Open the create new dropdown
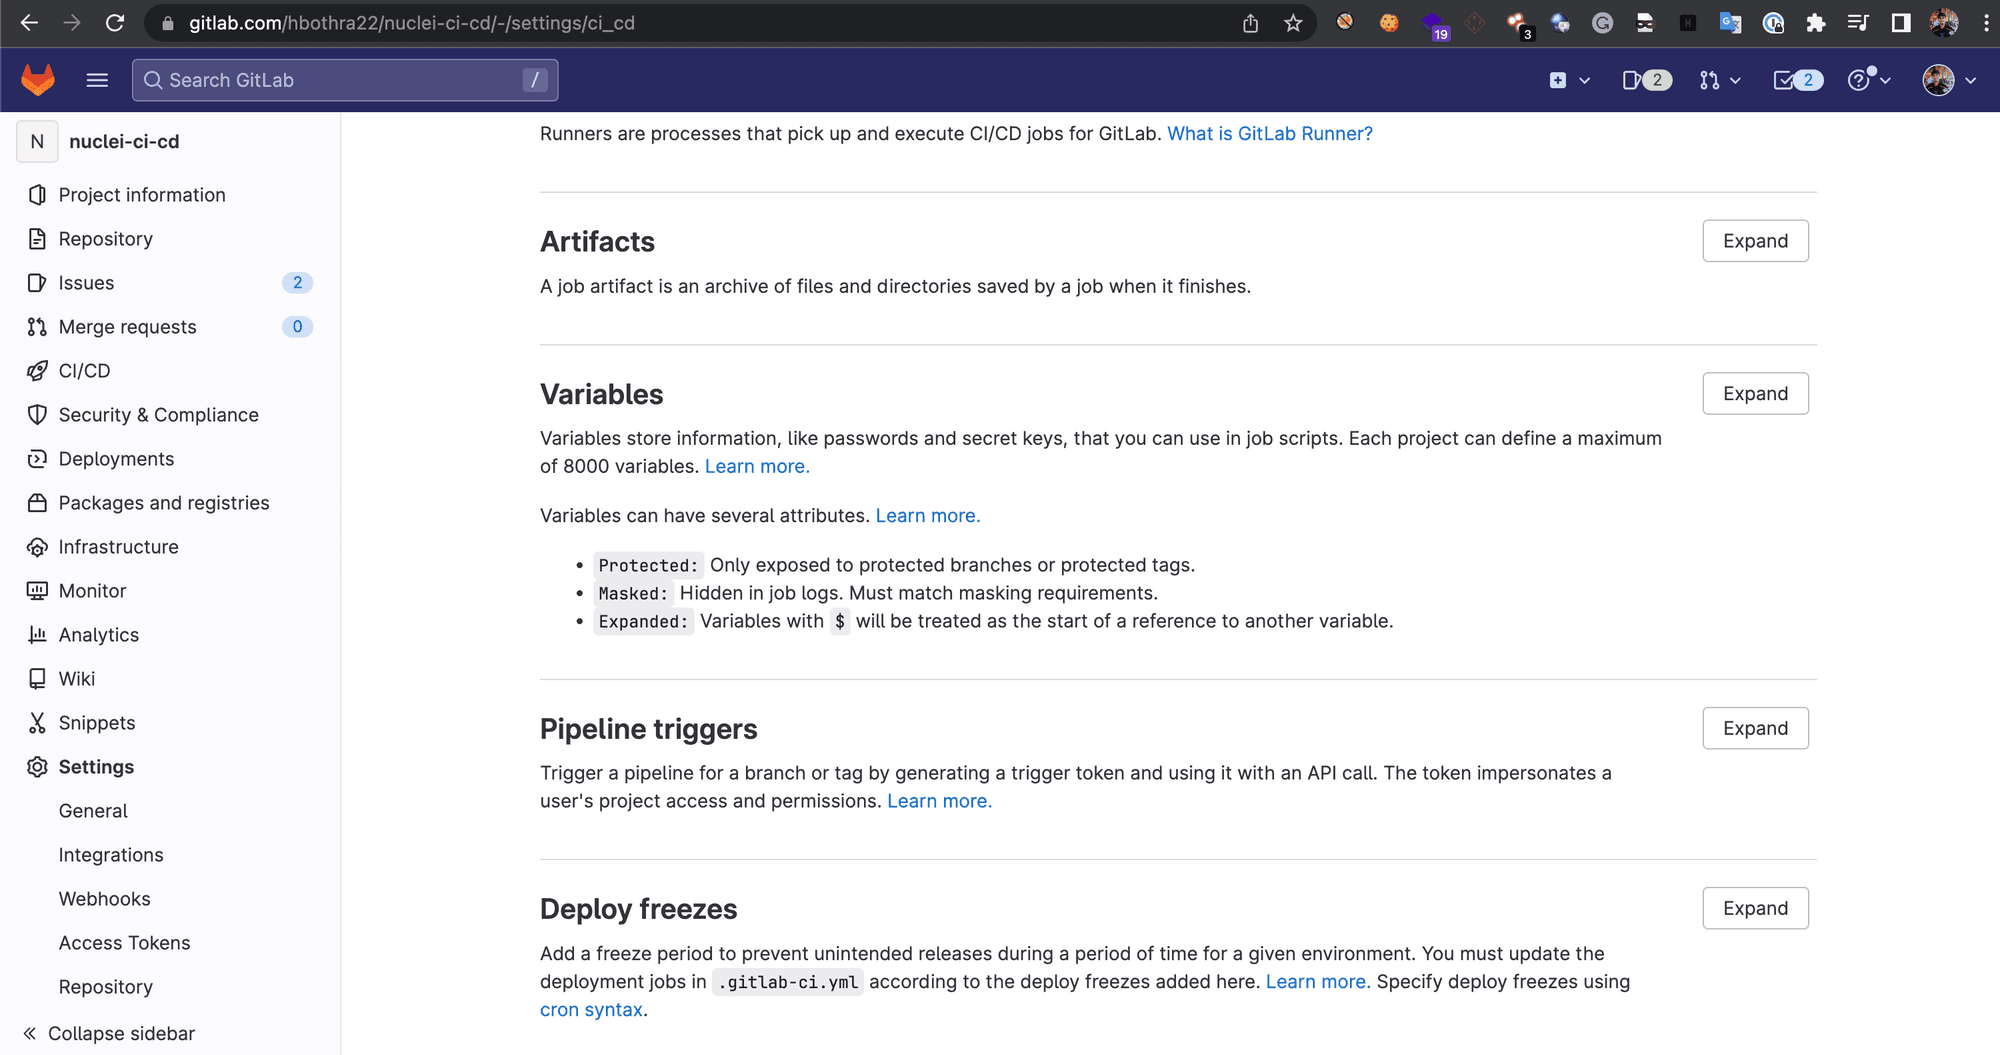2000x1055 pixels. click(1568, 80)
